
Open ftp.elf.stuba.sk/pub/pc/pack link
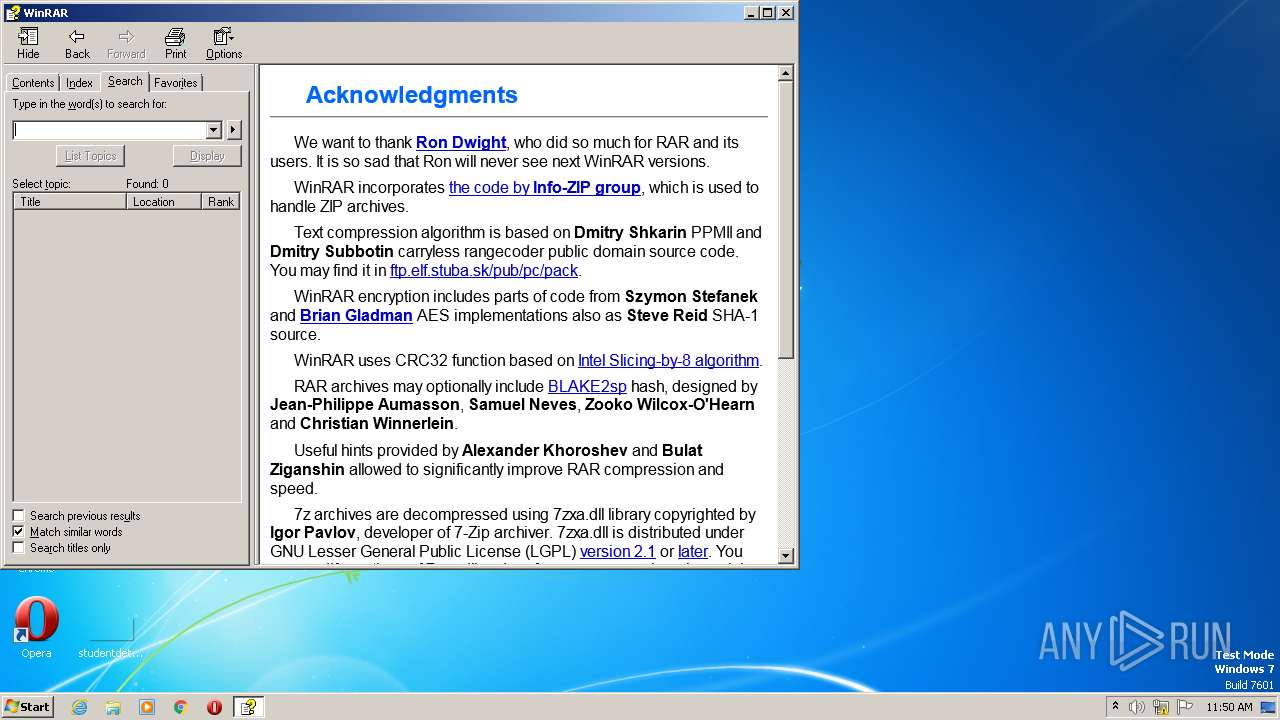point(484,271)
